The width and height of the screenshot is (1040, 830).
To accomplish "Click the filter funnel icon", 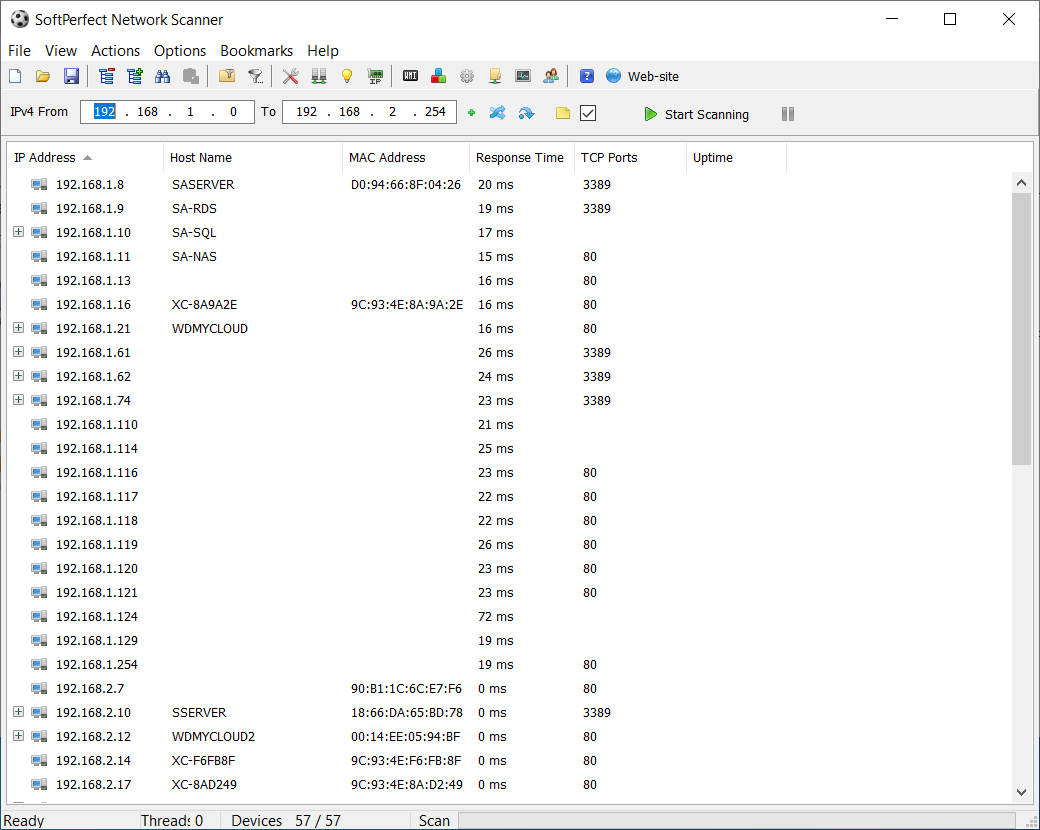I will 256,76.
